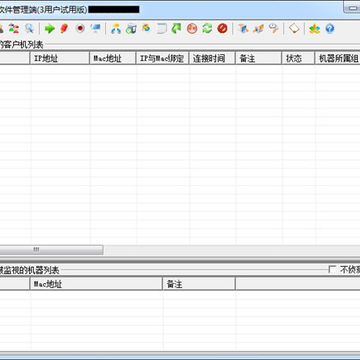The height and width of the screenshot is (360, 360).
Task: Click the yellow-green star icon
Action: point(314,29)
